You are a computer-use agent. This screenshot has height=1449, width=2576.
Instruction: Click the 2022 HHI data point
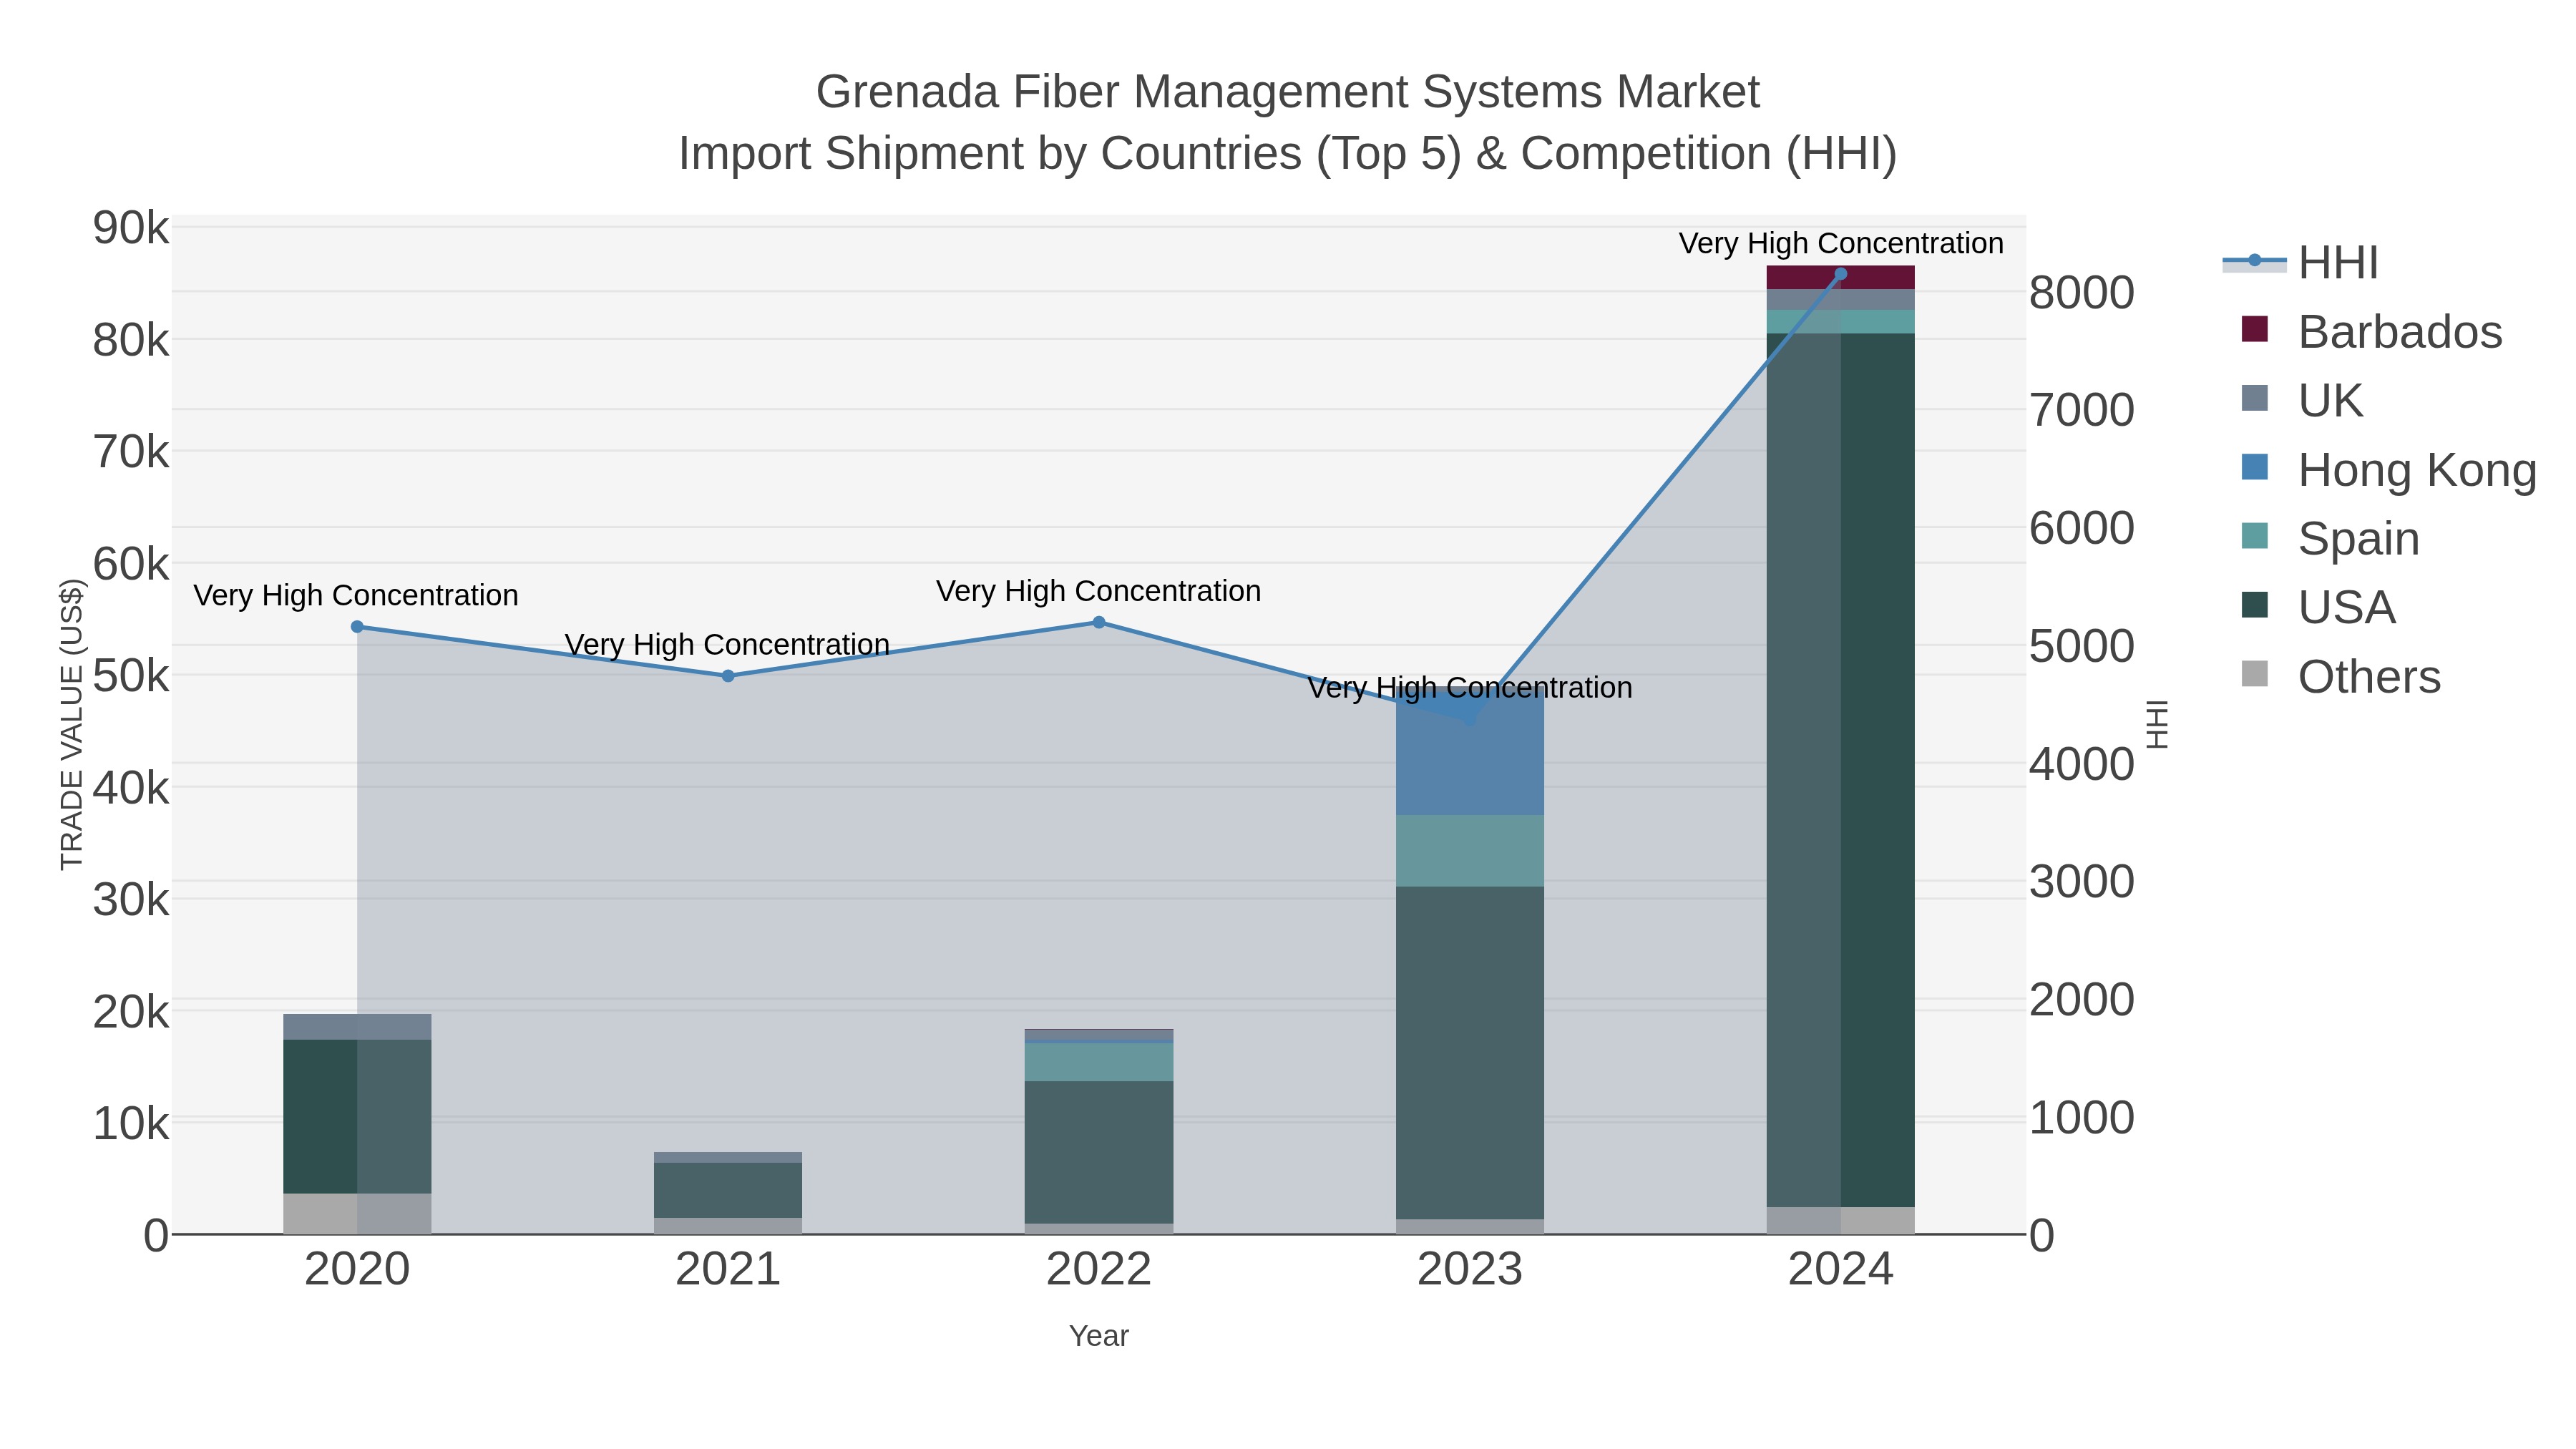(x=1099, y=622)
